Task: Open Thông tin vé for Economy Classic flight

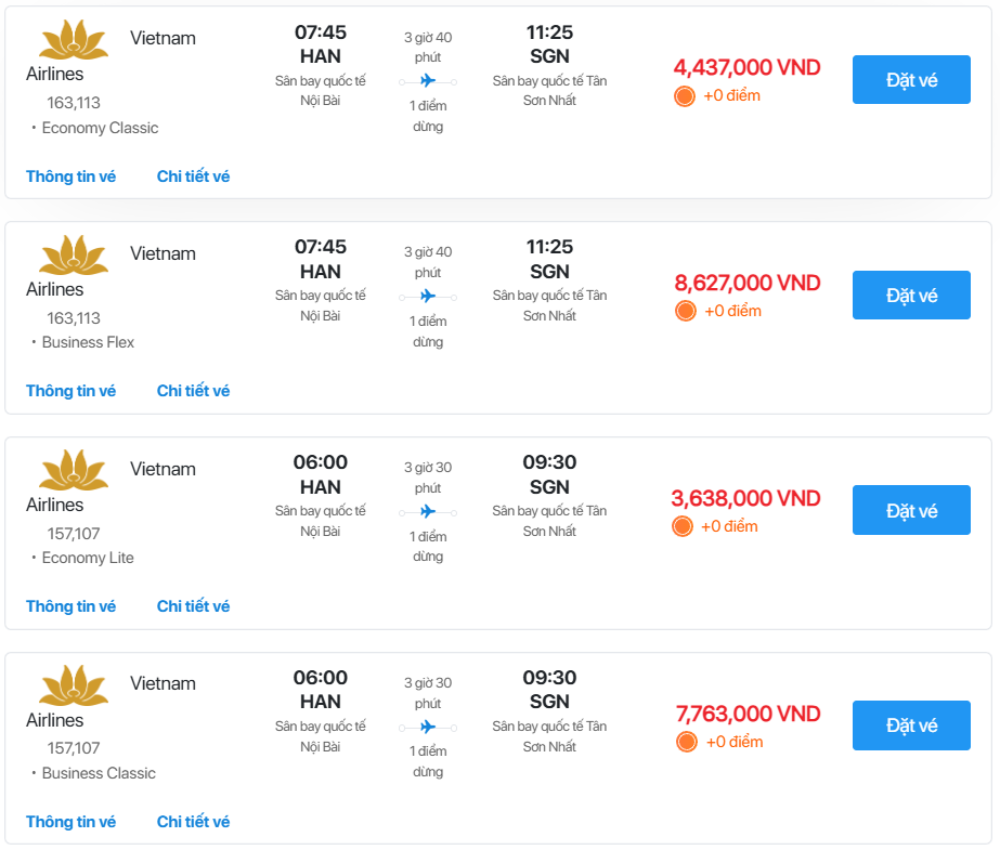Action: tap(71, 176)
